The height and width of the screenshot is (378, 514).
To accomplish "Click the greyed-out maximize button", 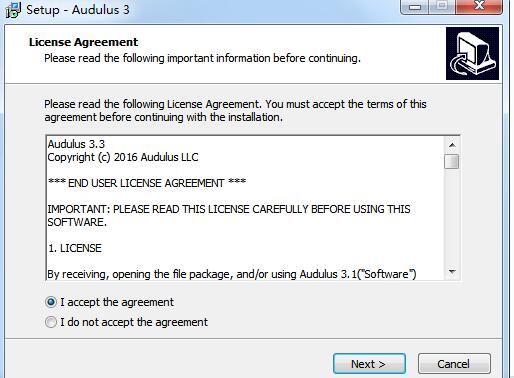I will tap(442, 7).
